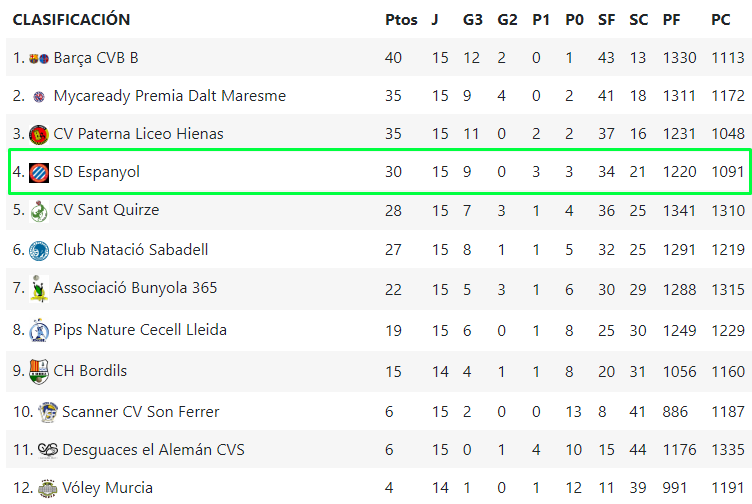The width and height of the screenshot is (752, 504).
Task: Click the Club Natació Sabadell emblem
Action: (39, 250)
